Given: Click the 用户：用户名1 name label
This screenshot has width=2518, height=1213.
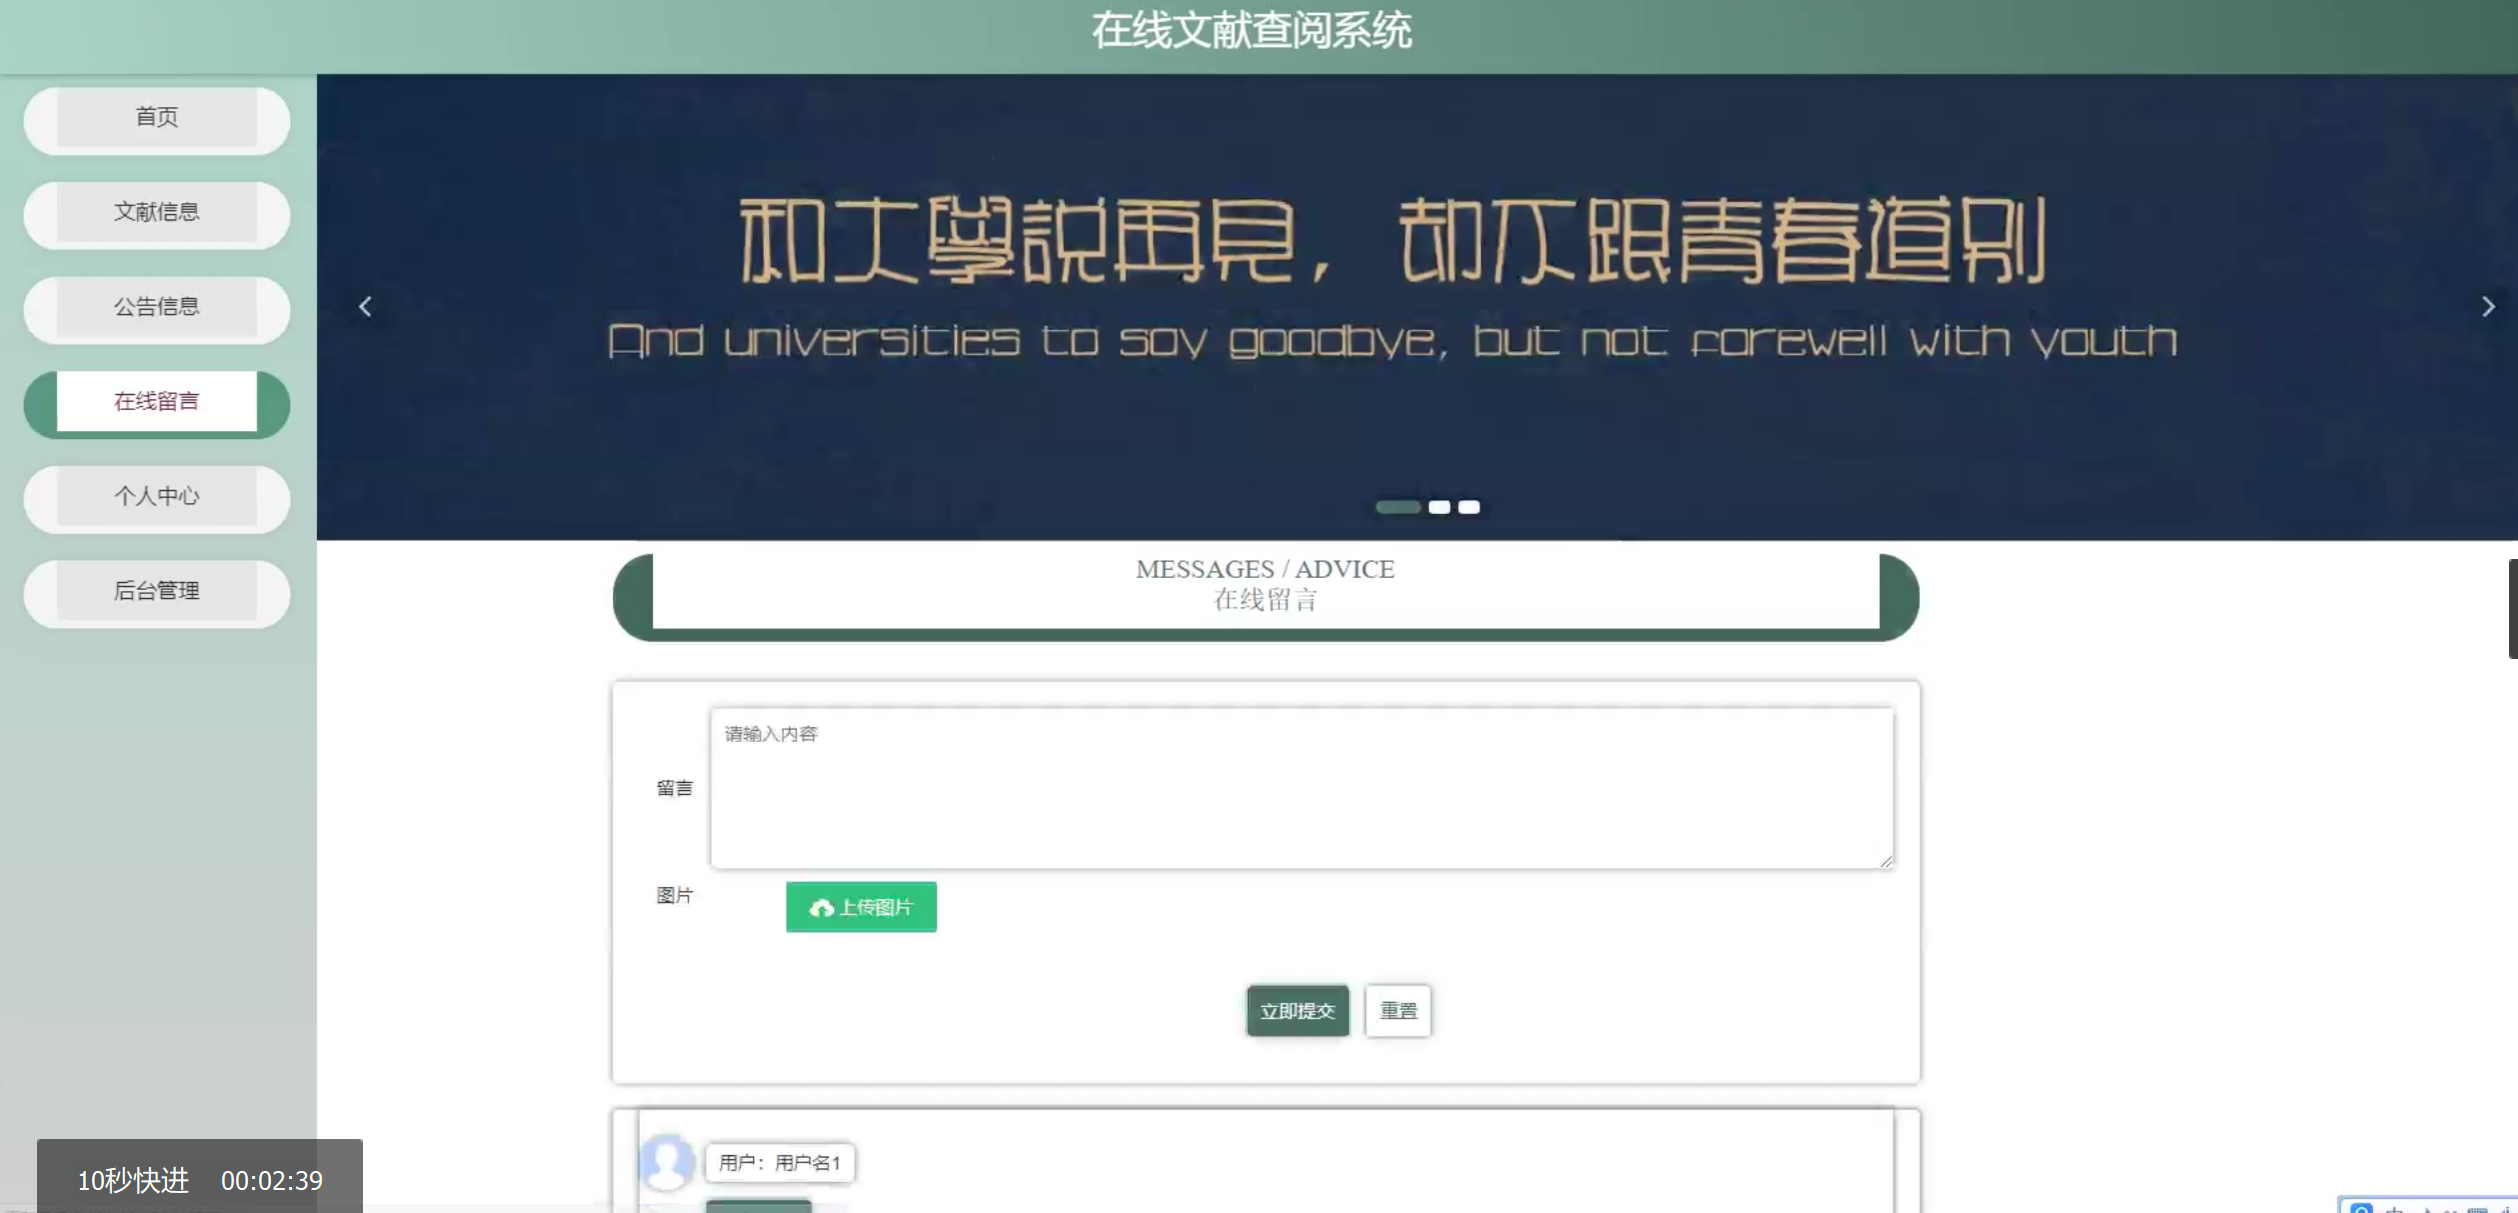Looking at the screenshot, I should pyautogui.click(x=780, y=1163).
